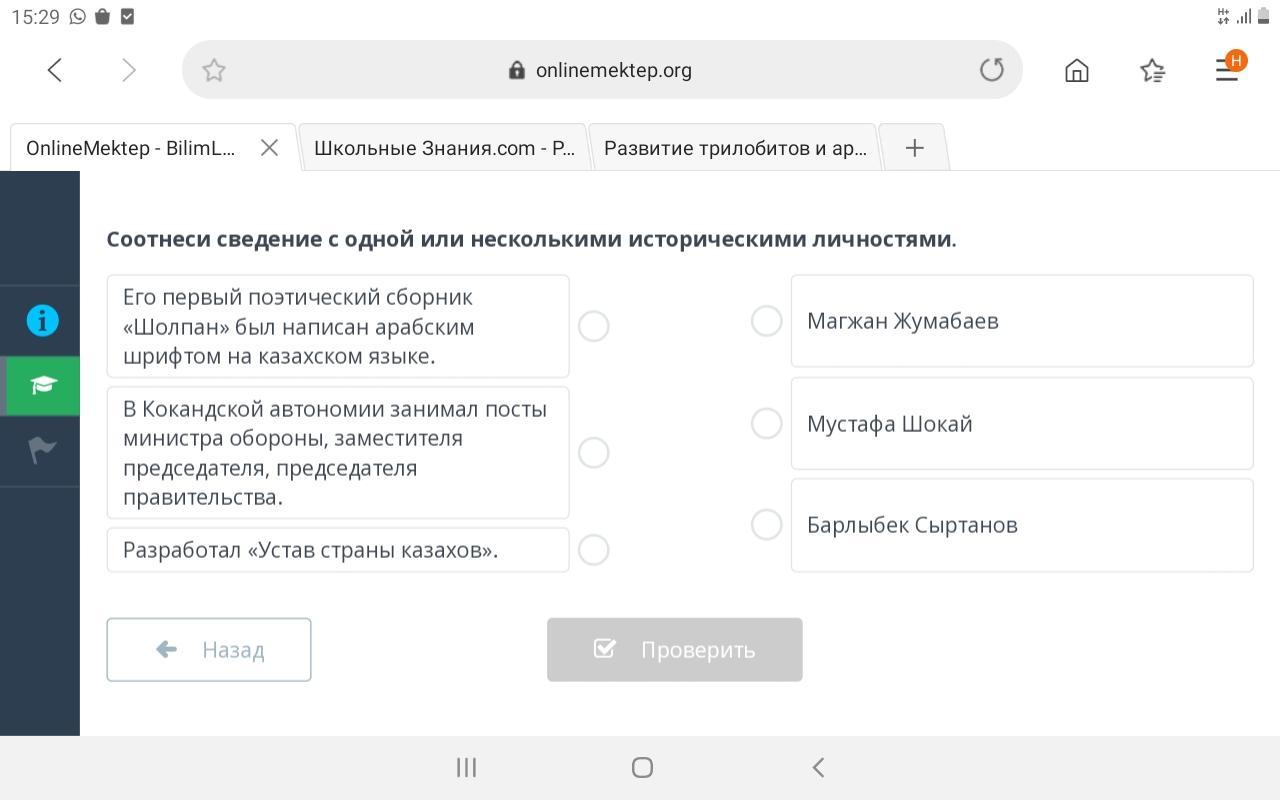Switch to Школьные Знания.com tab
The width and height of the screenshot is (1280, 800).
[444, 148]
